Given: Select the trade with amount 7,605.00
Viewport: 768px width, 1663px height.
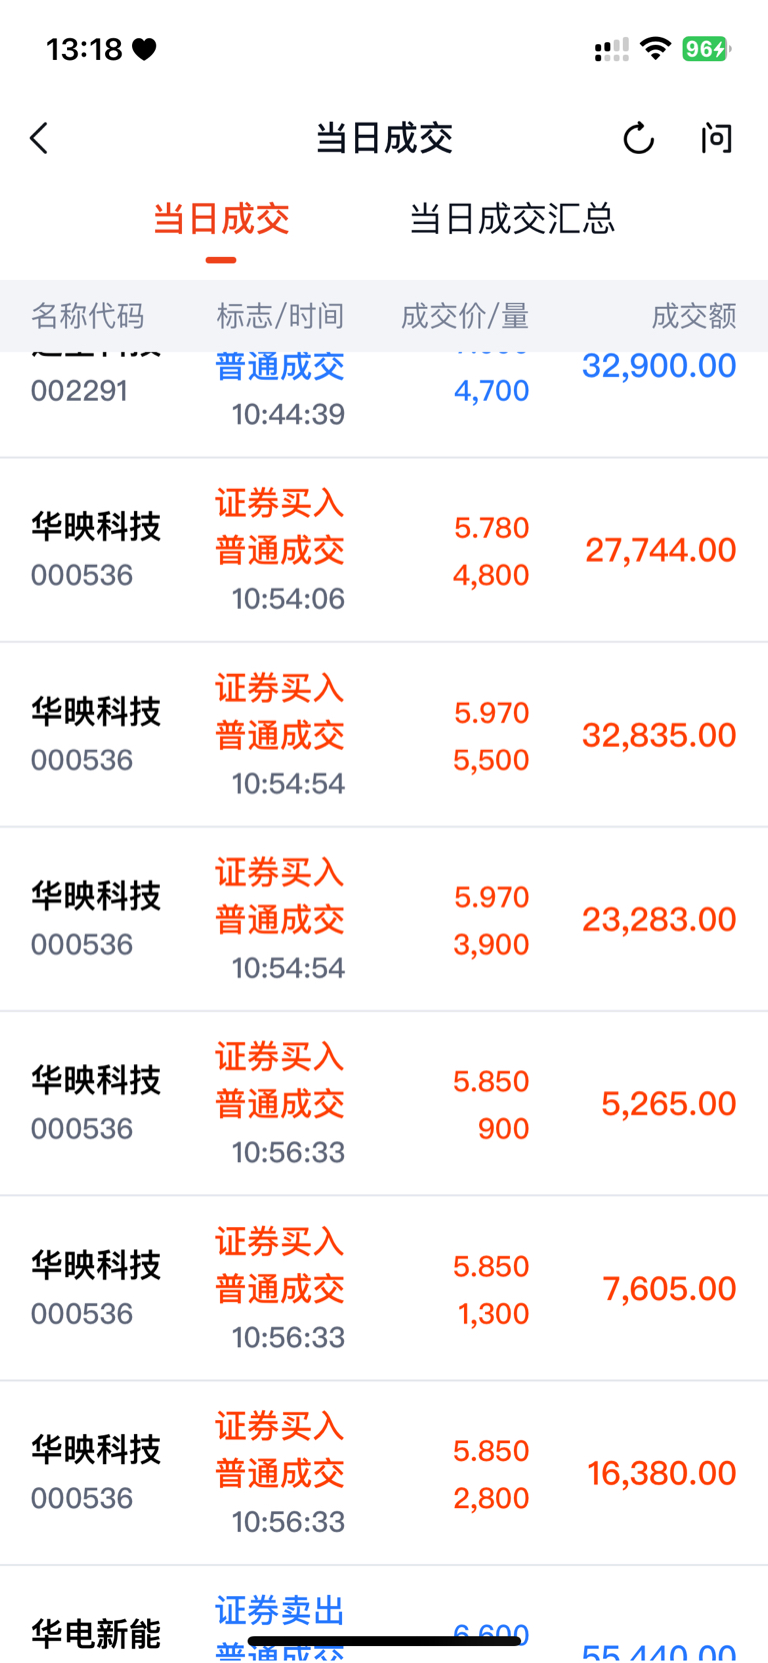Looking at the screenshot, I should pos(384,1289).
